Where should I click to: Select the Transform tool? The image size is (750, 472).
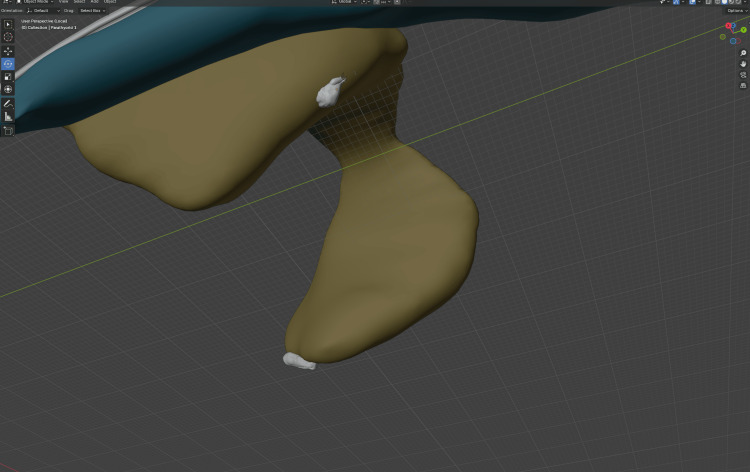pos(8,89)
